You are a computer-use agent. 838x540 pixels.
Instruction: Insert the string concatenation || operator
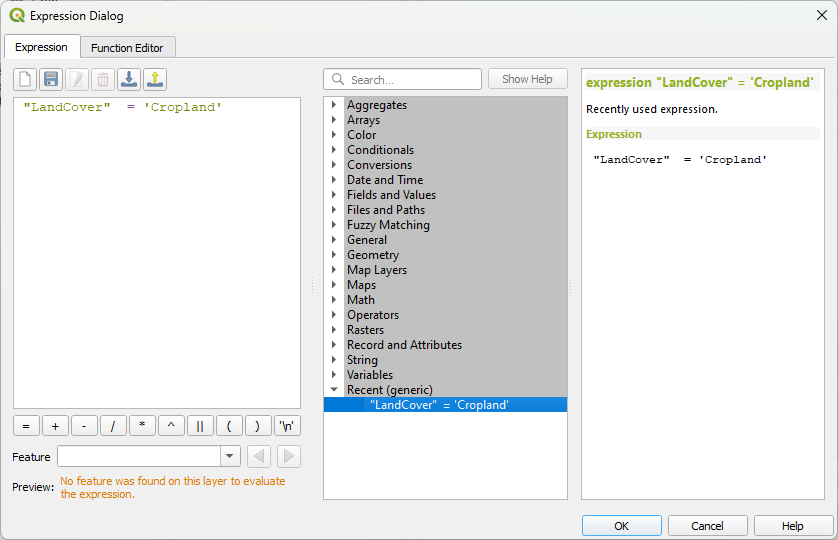pos(200,426)
